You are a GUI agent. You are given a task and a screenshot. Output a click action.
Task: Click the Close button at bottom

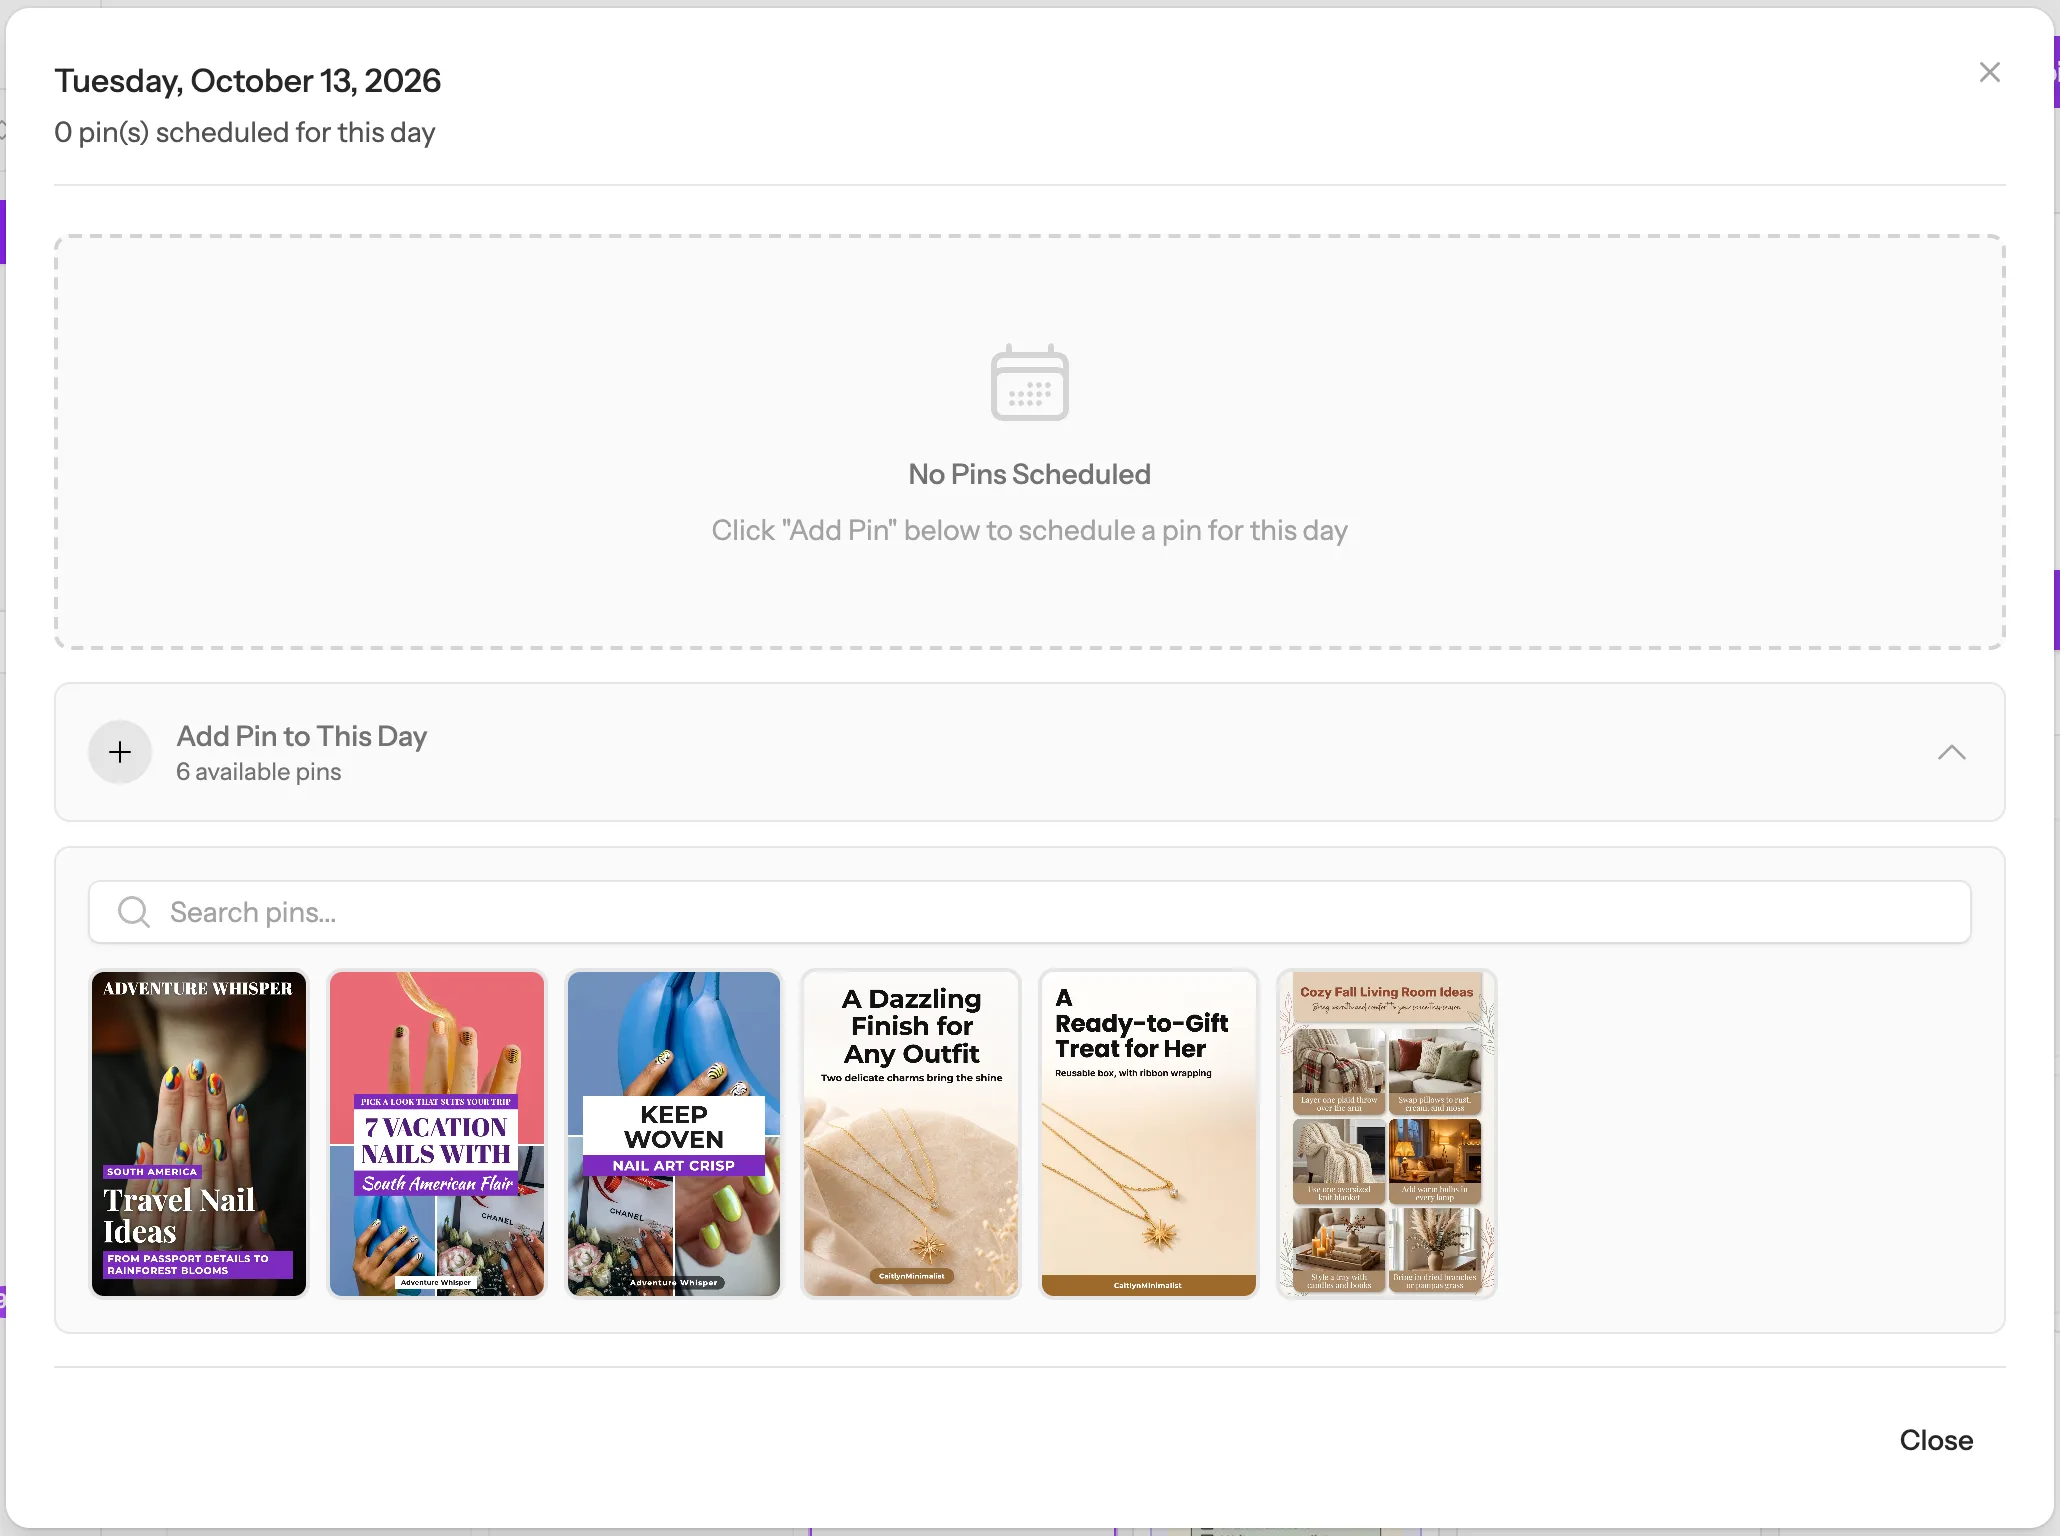(x=1936, y=1440)
